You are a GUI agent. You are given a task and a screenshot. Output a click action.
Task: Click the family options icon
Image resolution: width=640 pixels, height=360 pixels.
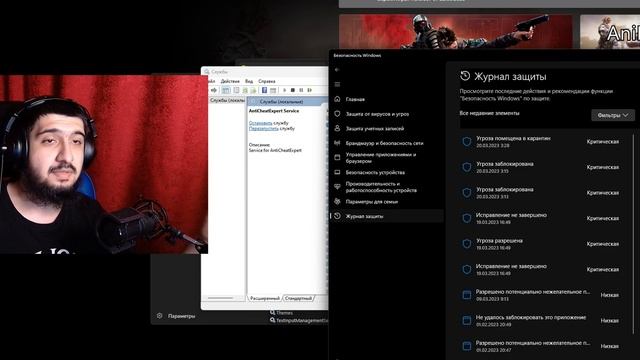tap(337, 201)
